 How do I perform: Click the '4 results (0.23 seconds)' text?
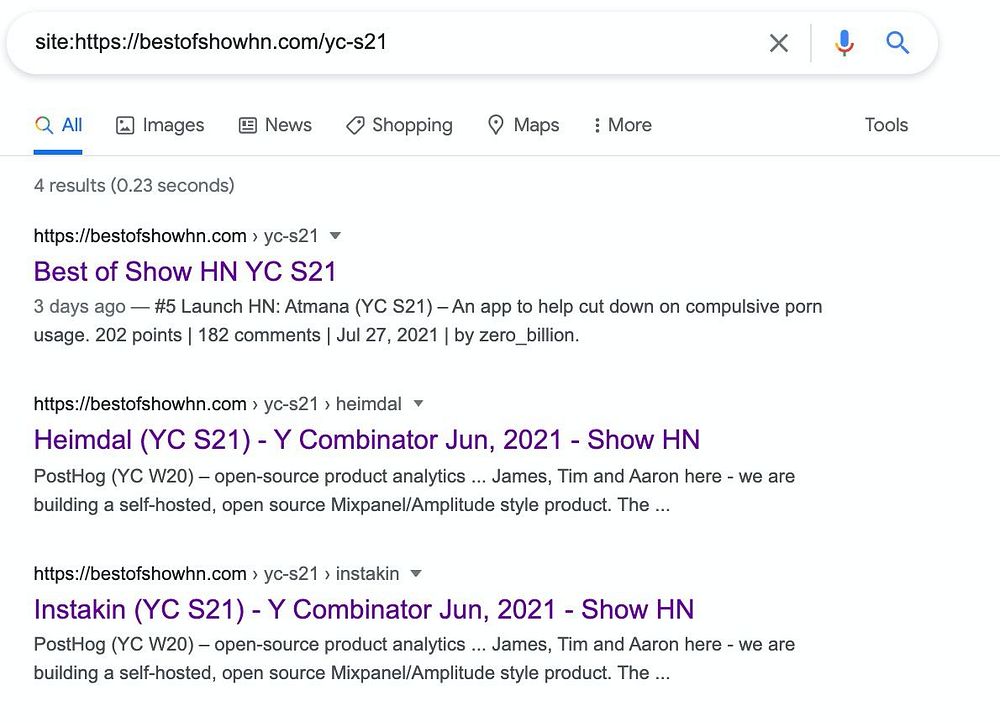tap(134, 186)
